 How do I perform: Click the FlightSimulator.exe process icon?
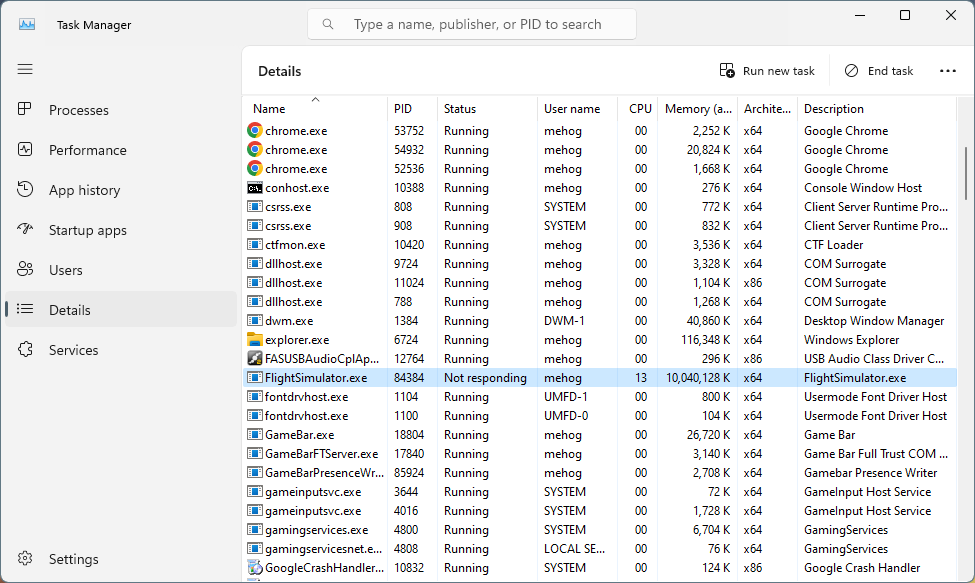point(254,377)
